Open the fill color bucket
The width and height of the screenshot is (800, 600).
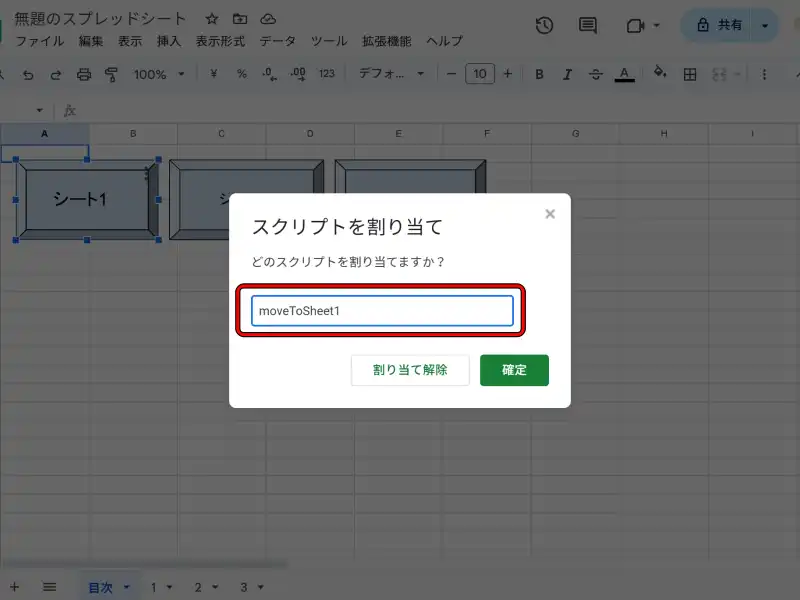[x=660, y=73]
